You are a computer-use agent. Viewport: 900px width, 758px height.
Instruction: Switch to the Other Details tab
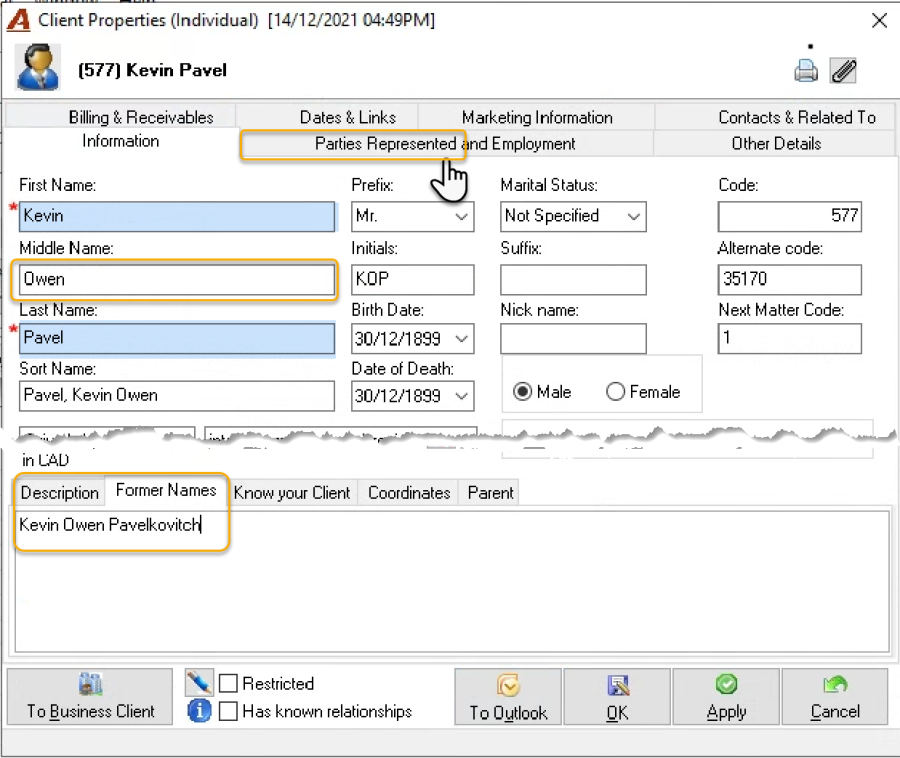(776, 143)
